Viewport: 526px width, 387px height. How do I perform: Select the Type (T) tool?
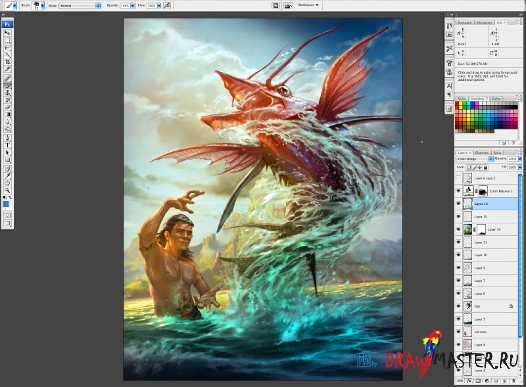coord(7,145)
